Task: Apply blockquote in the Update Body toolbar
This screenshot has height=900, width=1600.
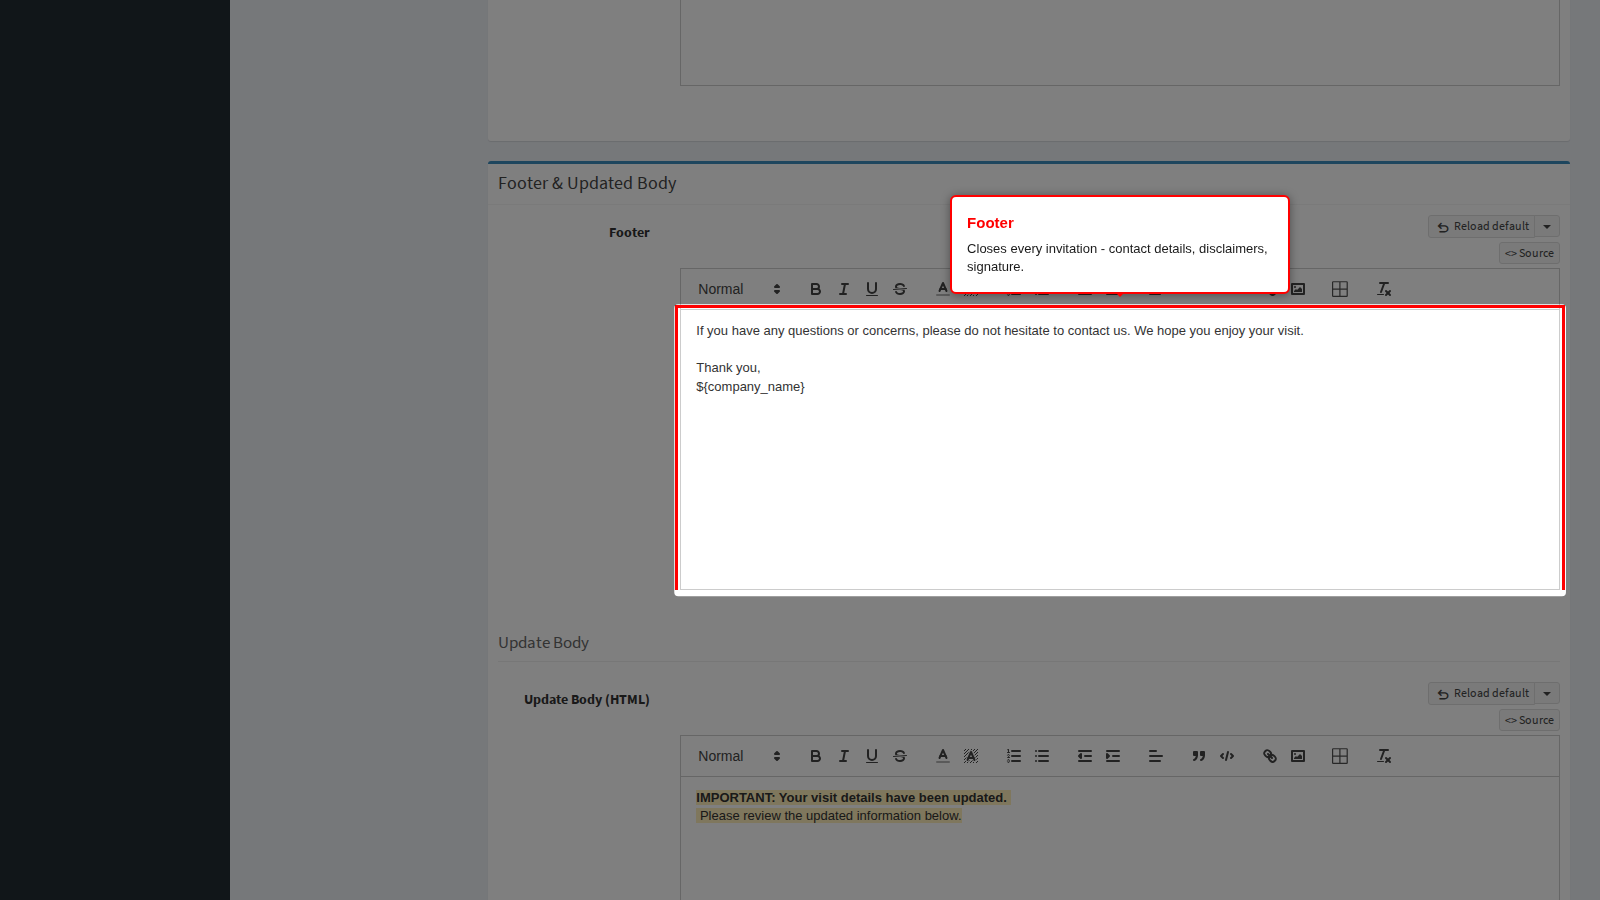Action: (x=1198, y=756)
